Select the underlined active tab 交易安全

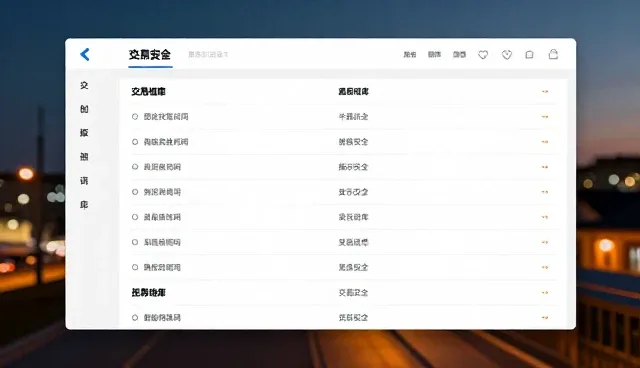150,55
